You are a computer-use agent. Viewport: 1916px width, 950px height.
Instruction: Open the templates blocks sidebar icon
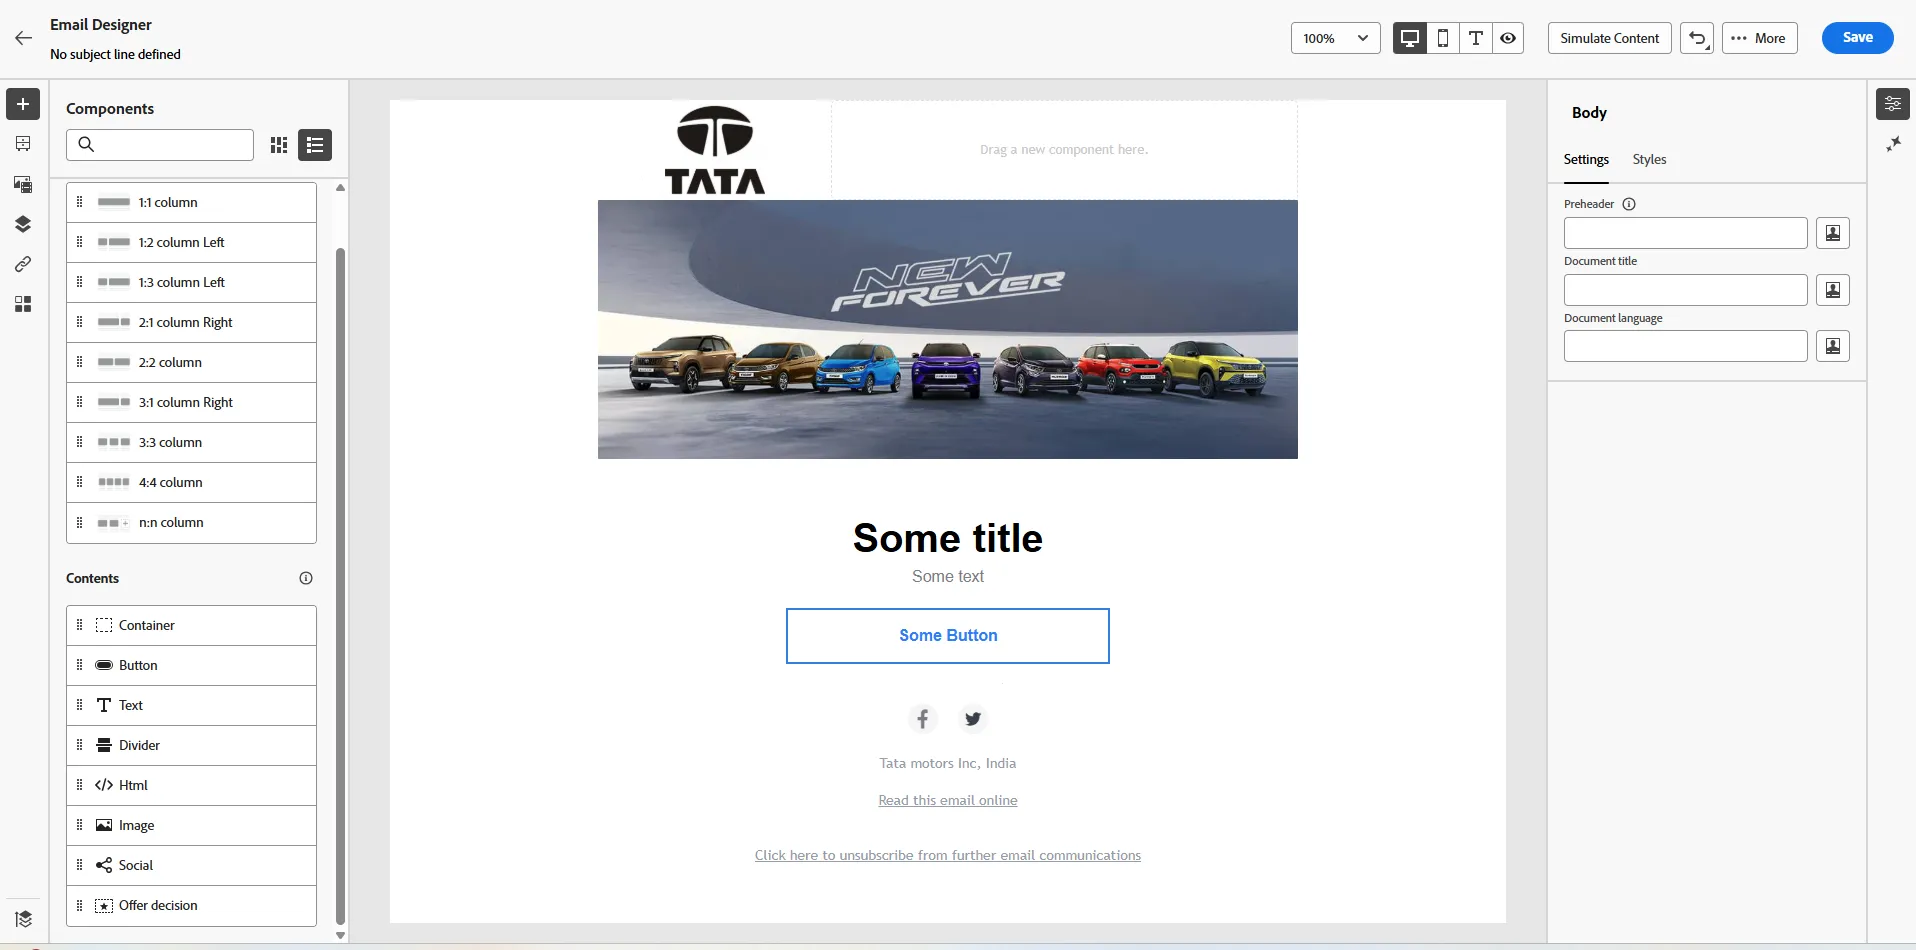click(23, 304)
